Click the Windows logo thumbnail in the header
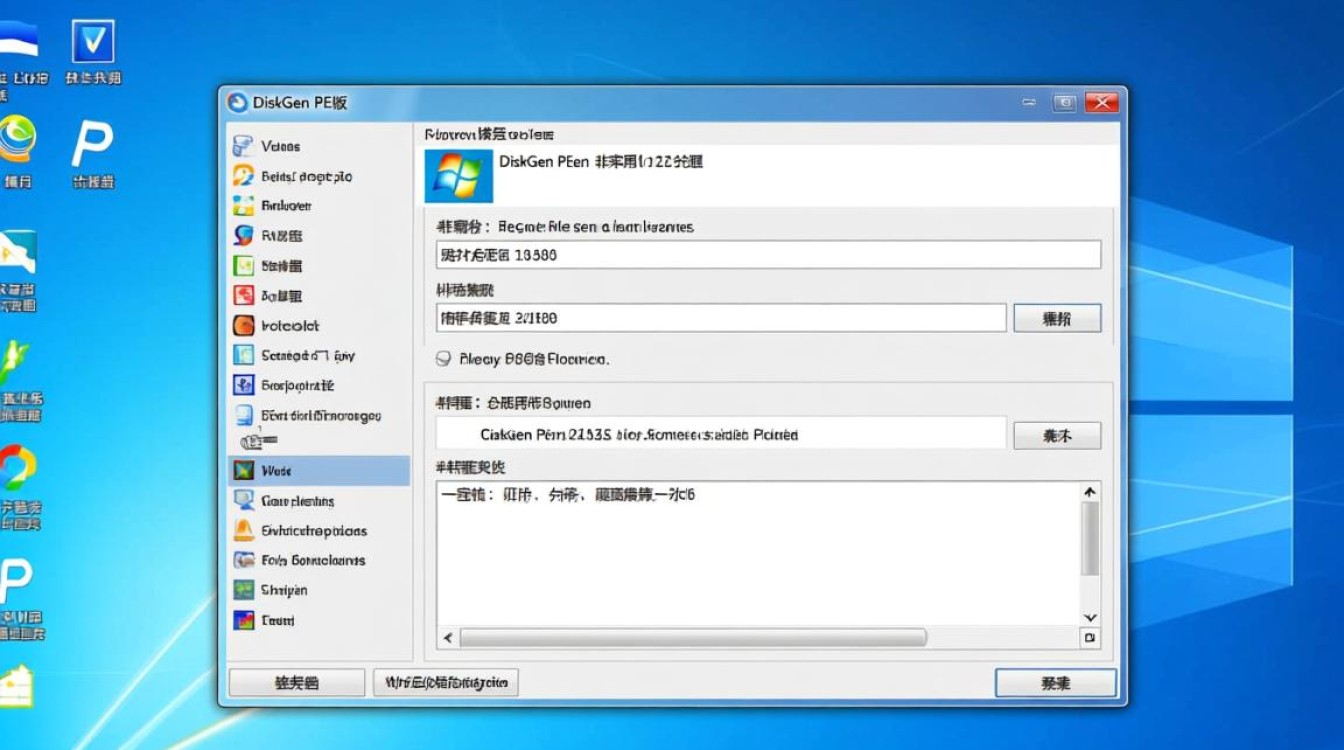Viewport: 1344px width, 750px height. coord(459,176)
